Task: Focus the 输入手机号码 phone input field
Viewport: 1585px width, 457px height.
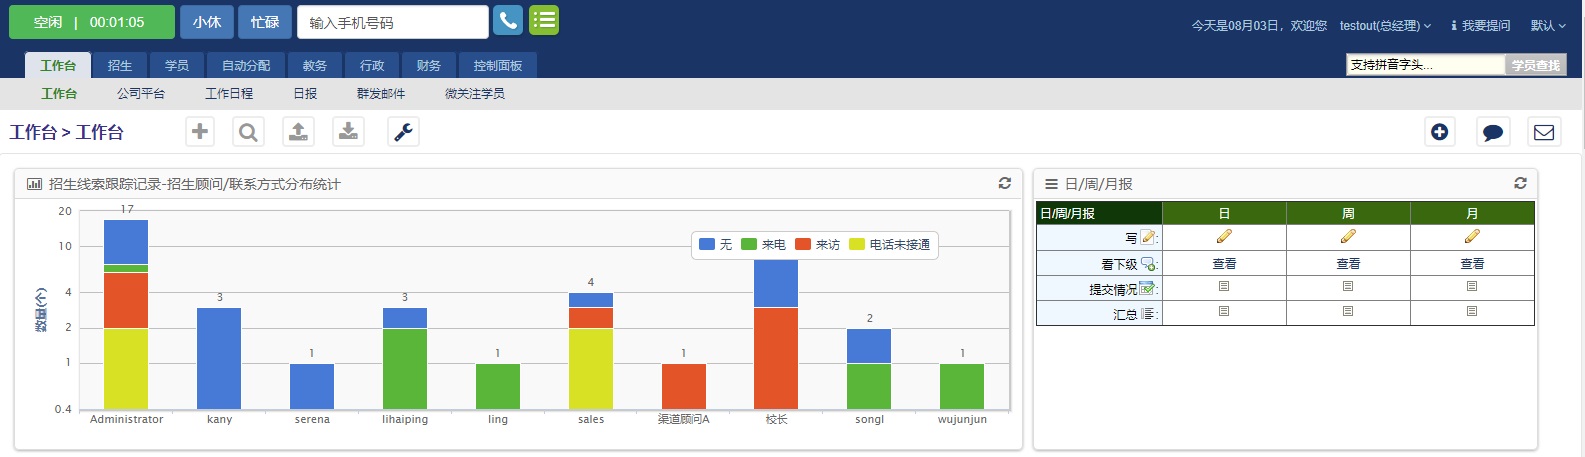Action: (x=393, y=22)
